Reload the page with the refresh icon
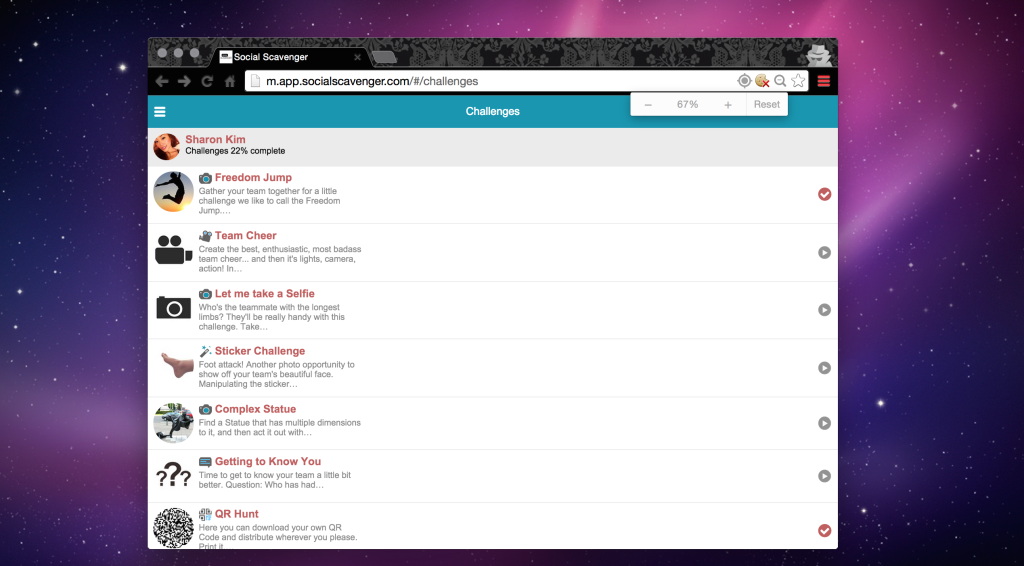 click(207, 82)
